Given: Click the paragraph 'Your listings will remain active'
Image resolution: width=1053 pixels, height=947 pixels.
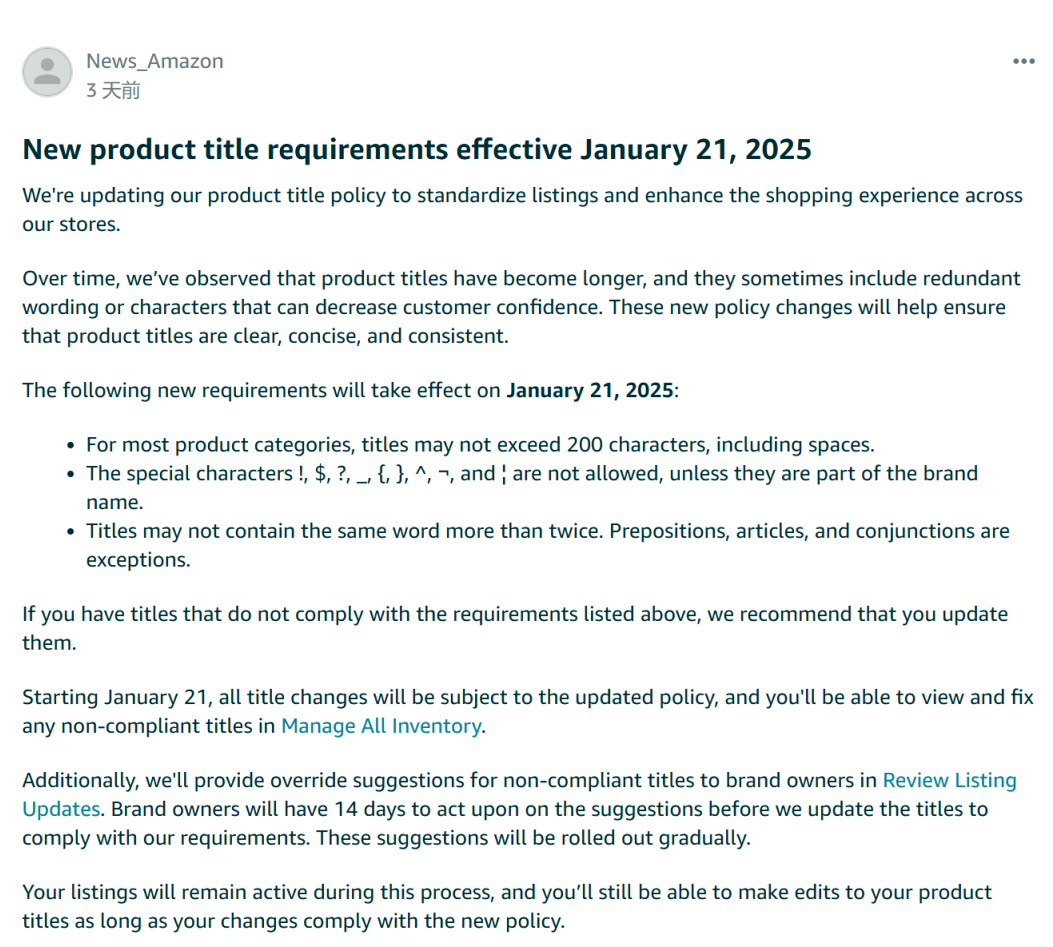Looking at the screenshot, I should click(507, 906).
